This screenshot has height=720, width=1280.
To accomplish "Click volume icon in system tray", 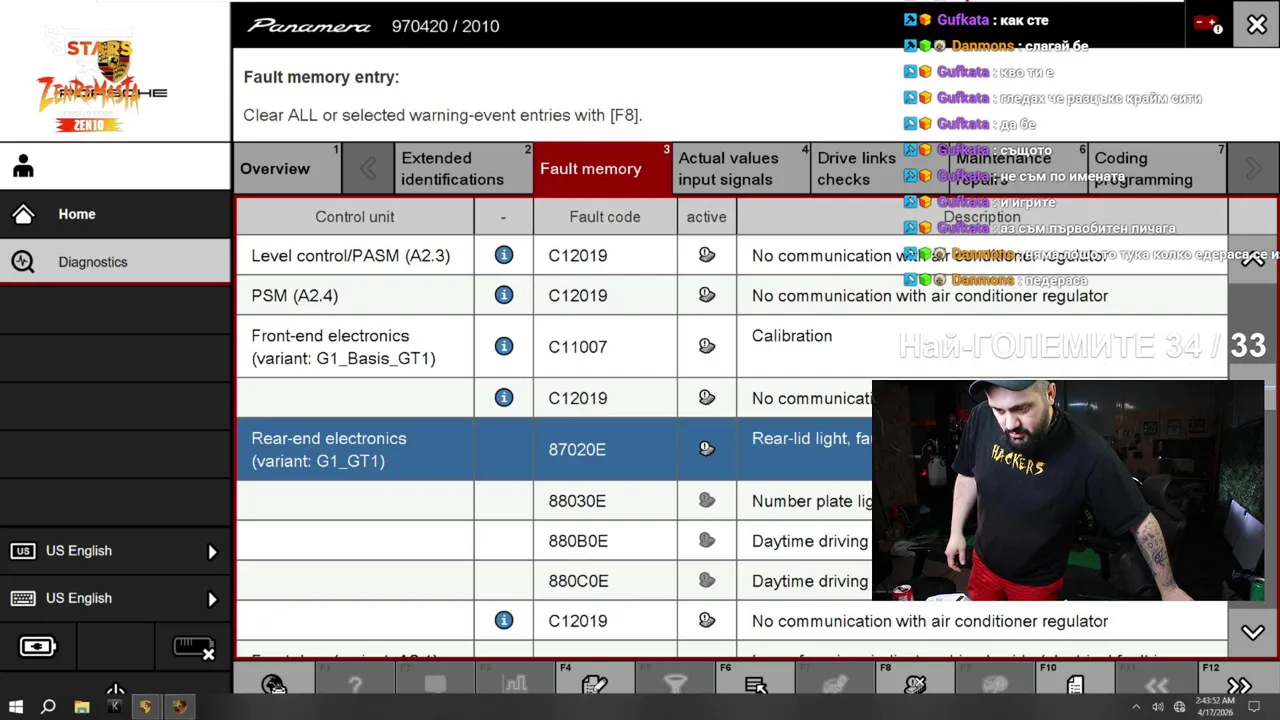I will click(x=1157, y=706).
